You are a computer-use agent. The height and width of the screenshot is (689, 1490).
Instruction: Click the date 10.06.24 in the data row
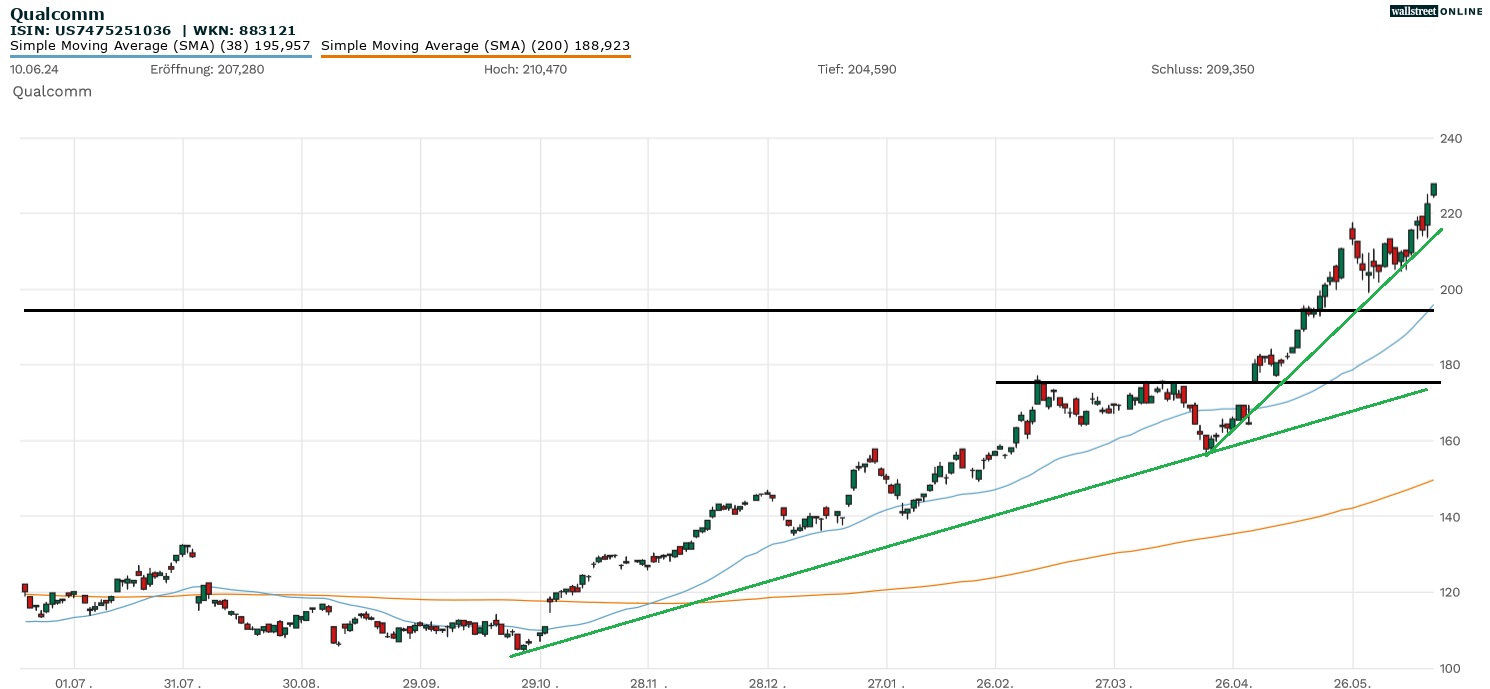coord(32,70)
